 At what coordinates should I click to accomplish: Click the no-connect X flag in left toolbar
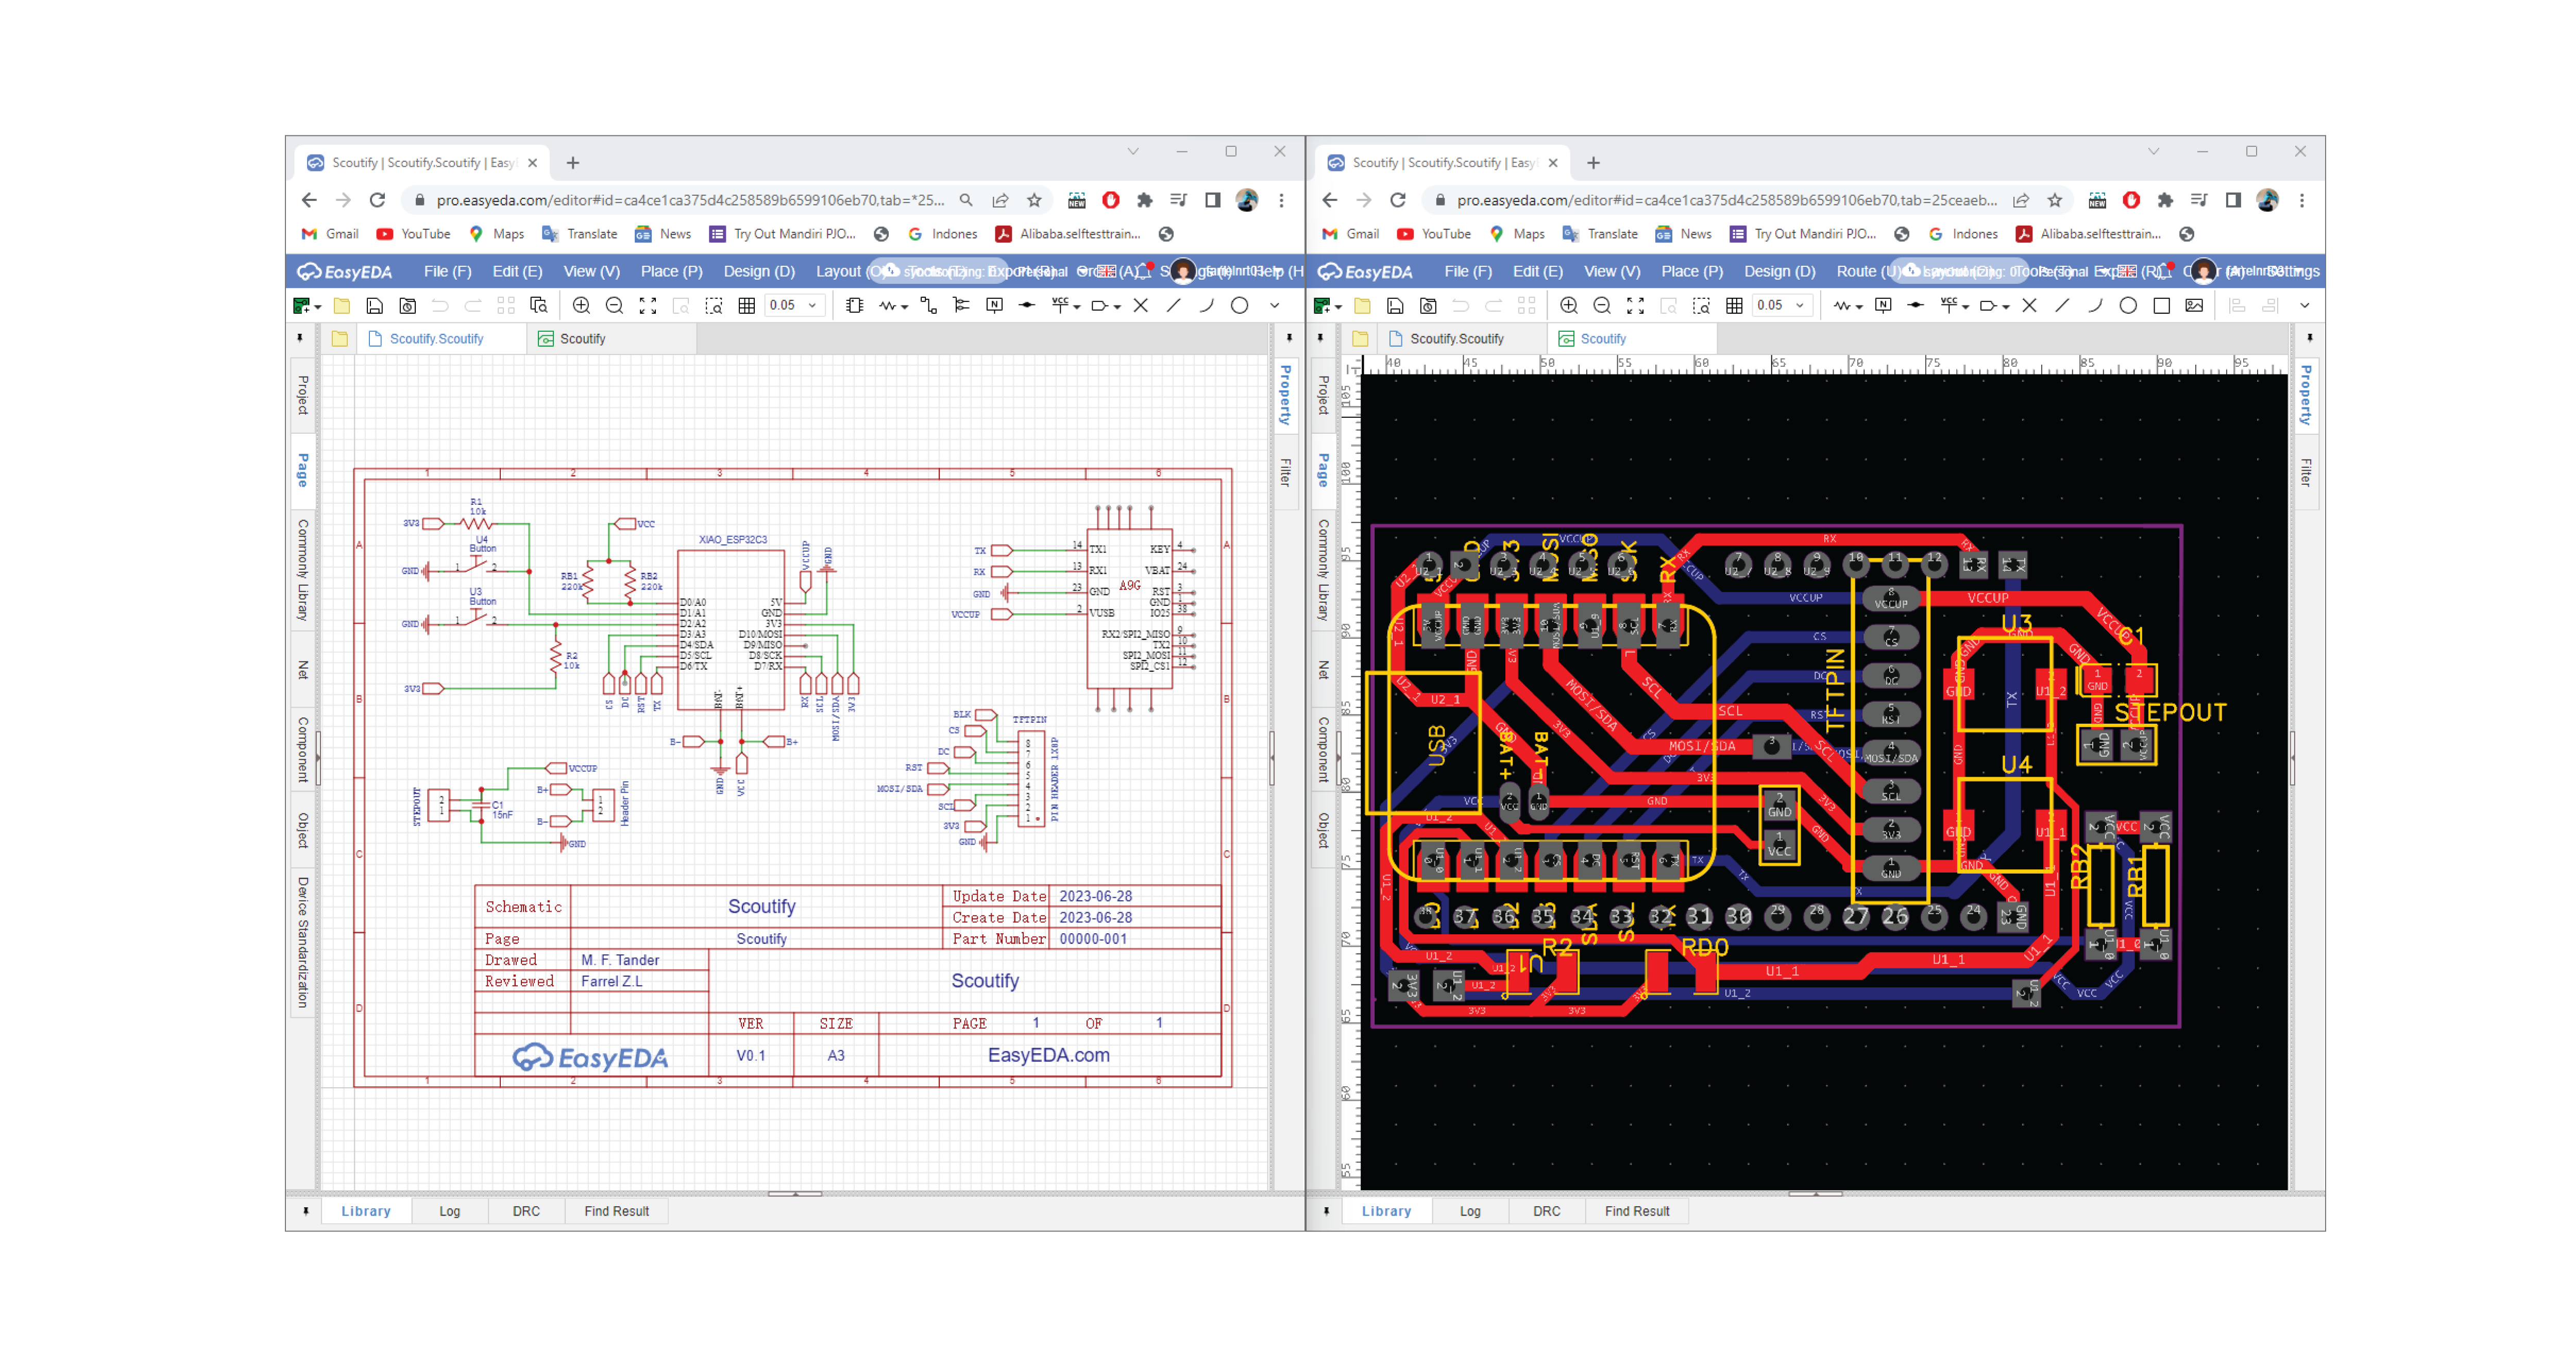(1140, 306)
